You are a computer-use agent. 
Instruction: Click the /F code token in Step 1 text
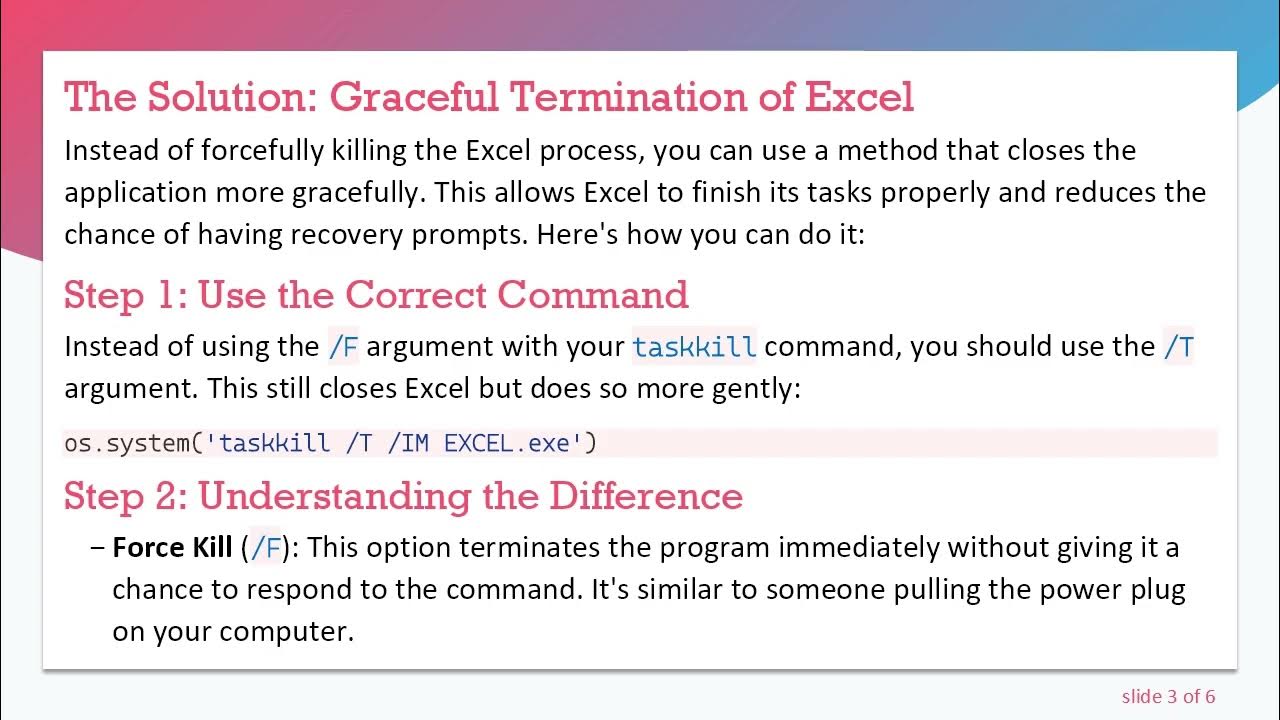tap(343, 347)
